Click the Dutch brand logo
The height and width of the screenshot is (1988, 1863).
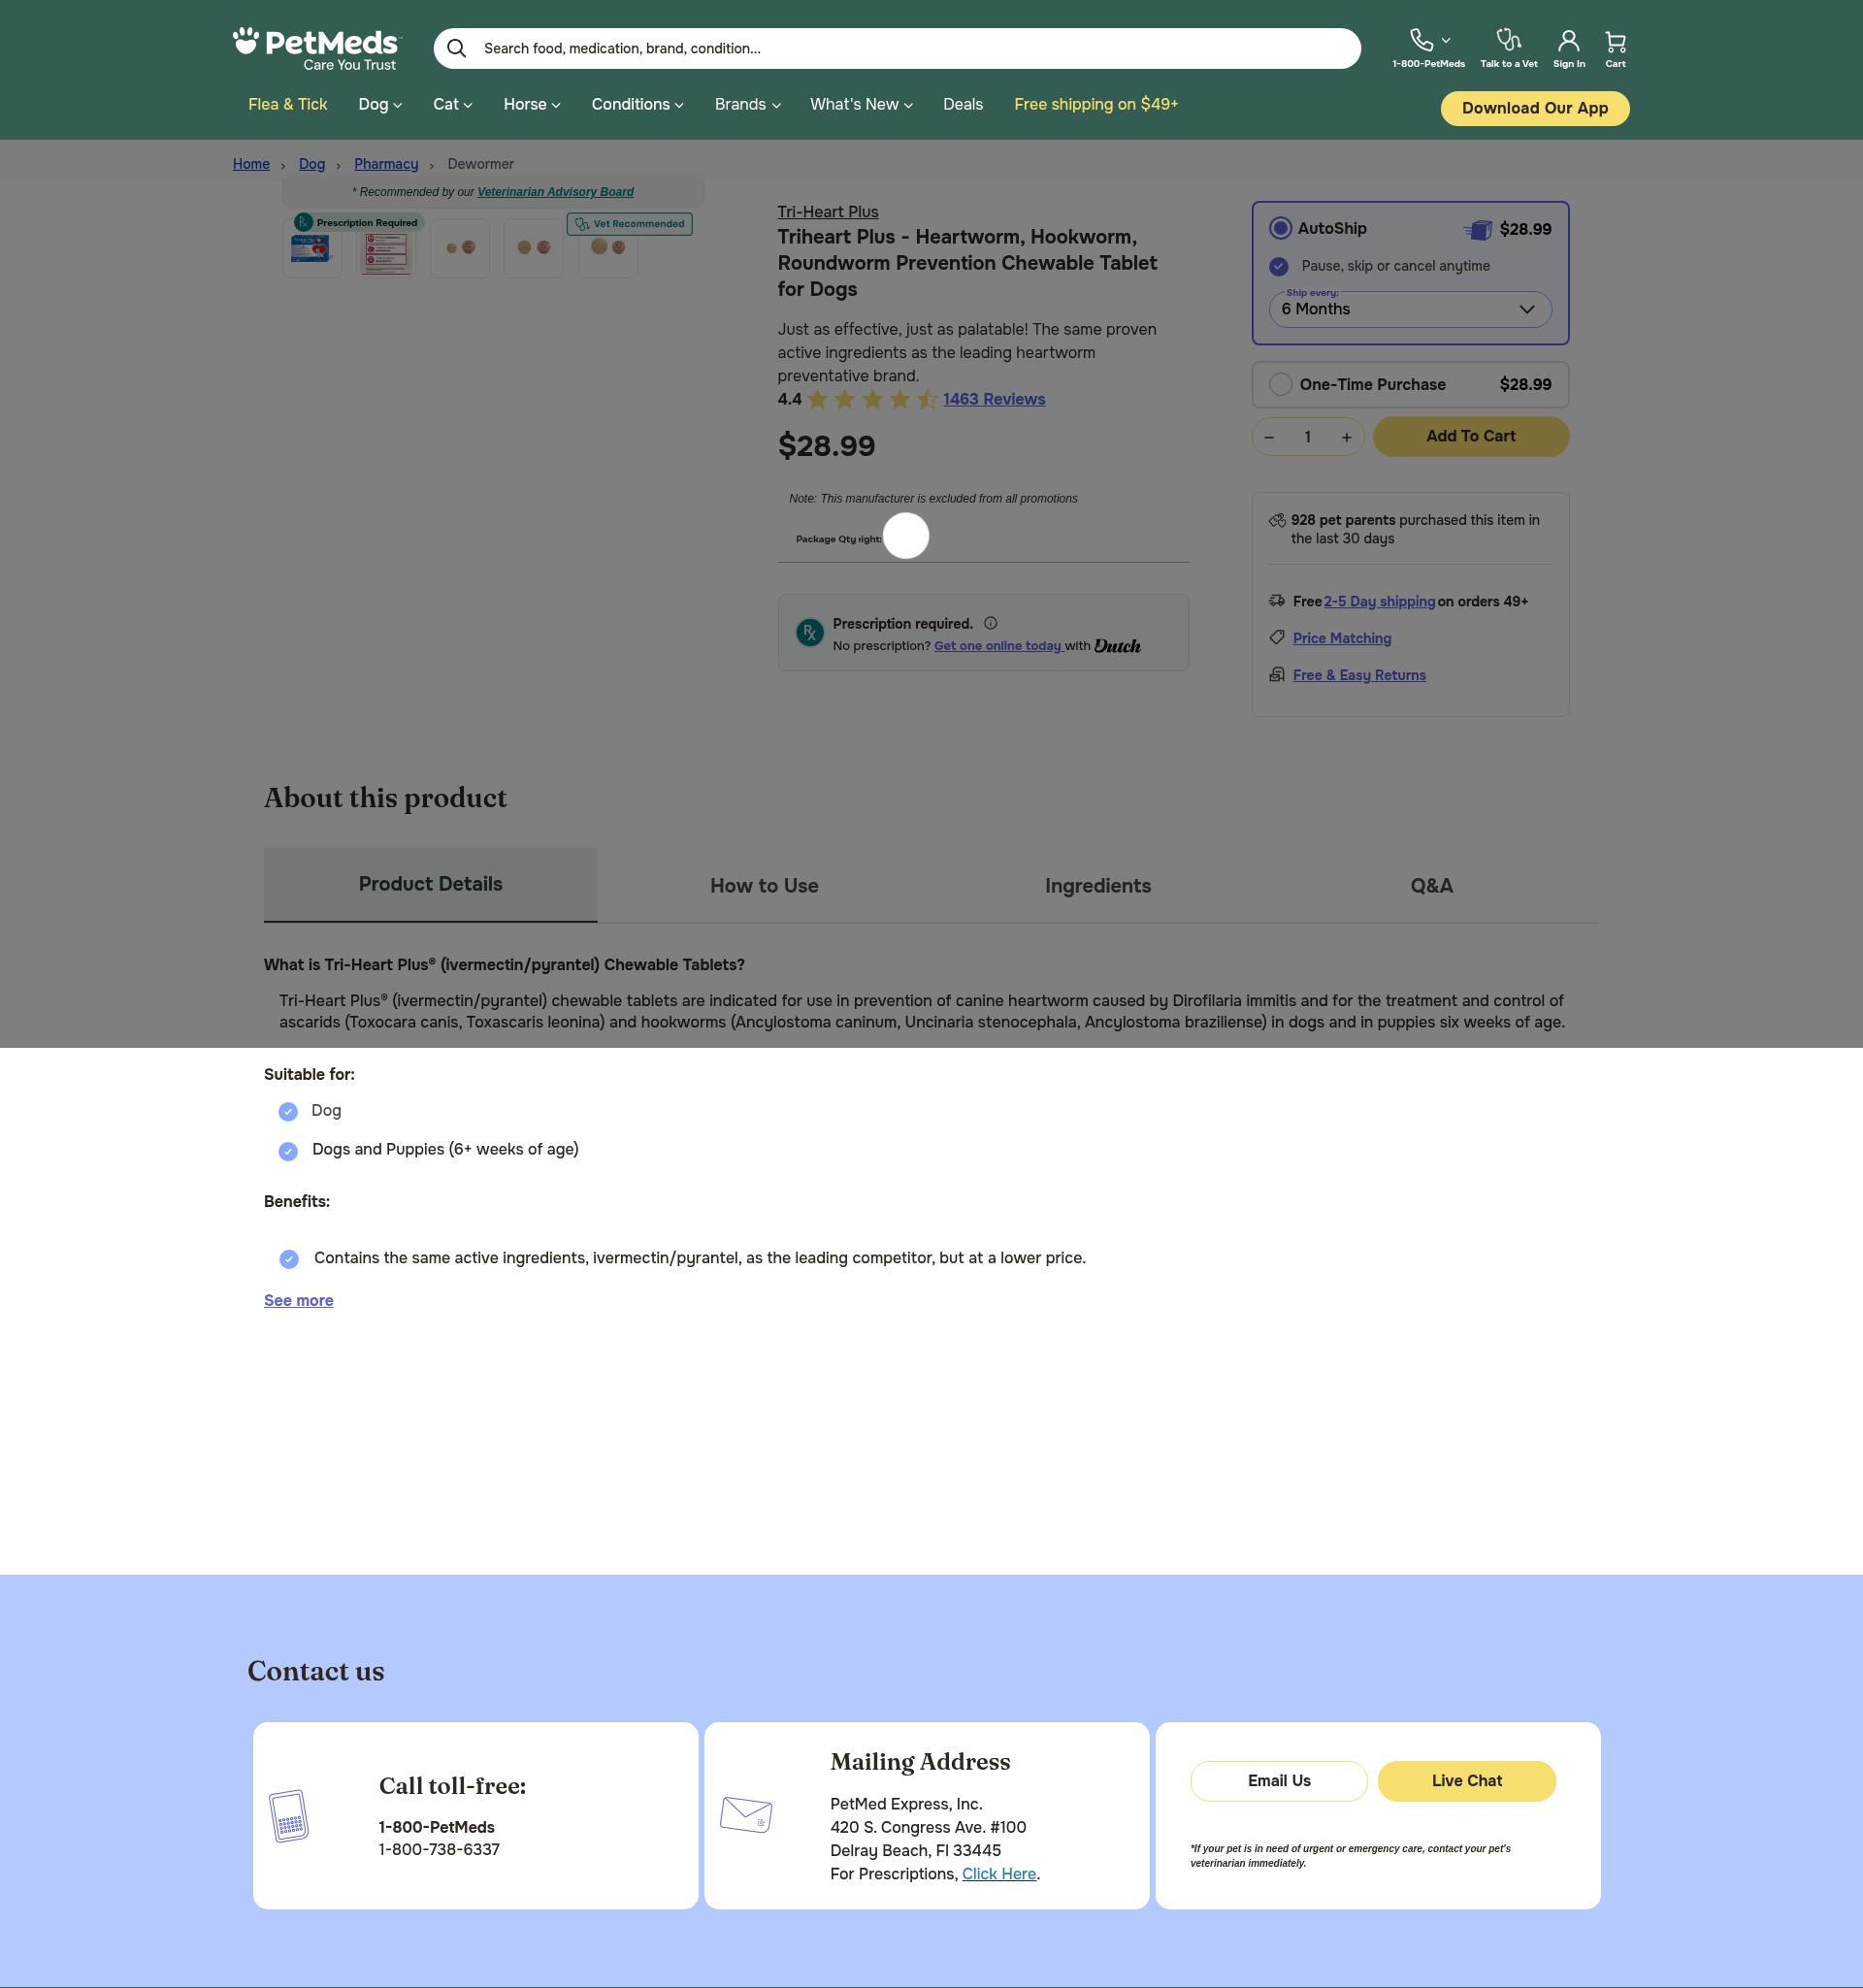tap(1117, 646)
